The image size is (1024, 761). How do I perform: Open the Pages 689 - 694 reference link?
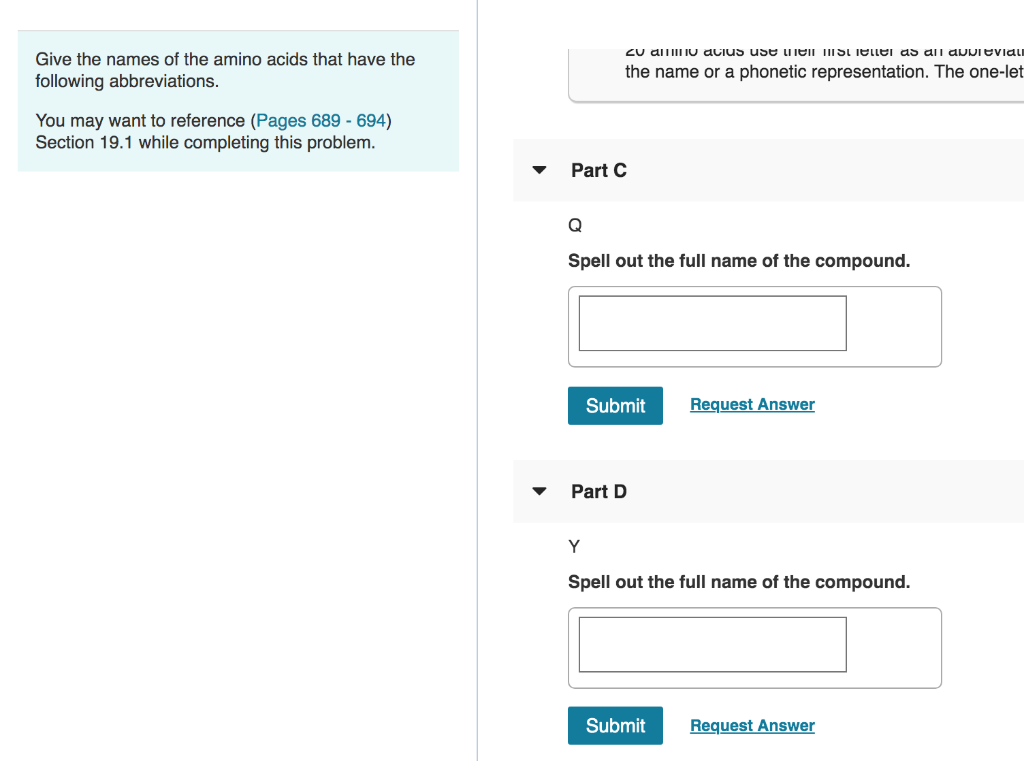pos(320,120)
